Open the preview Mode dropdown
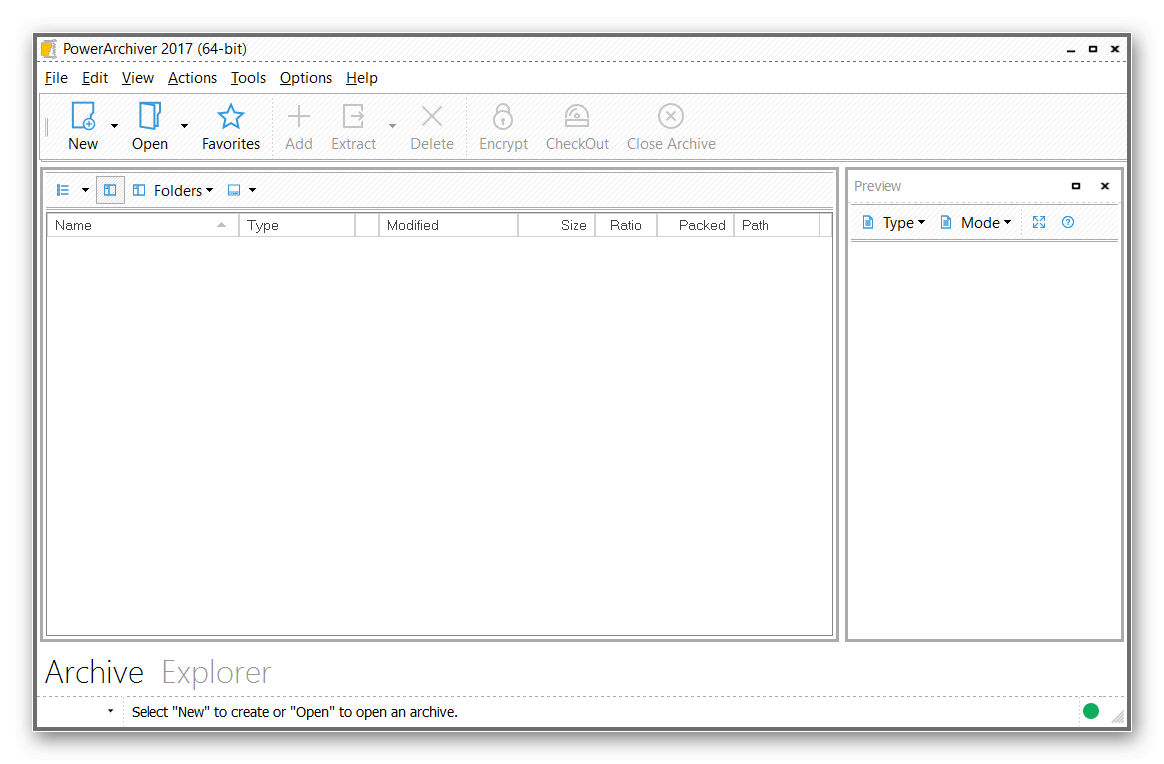The width and height of the screenshot is (1164, 764). click(975, 222)
